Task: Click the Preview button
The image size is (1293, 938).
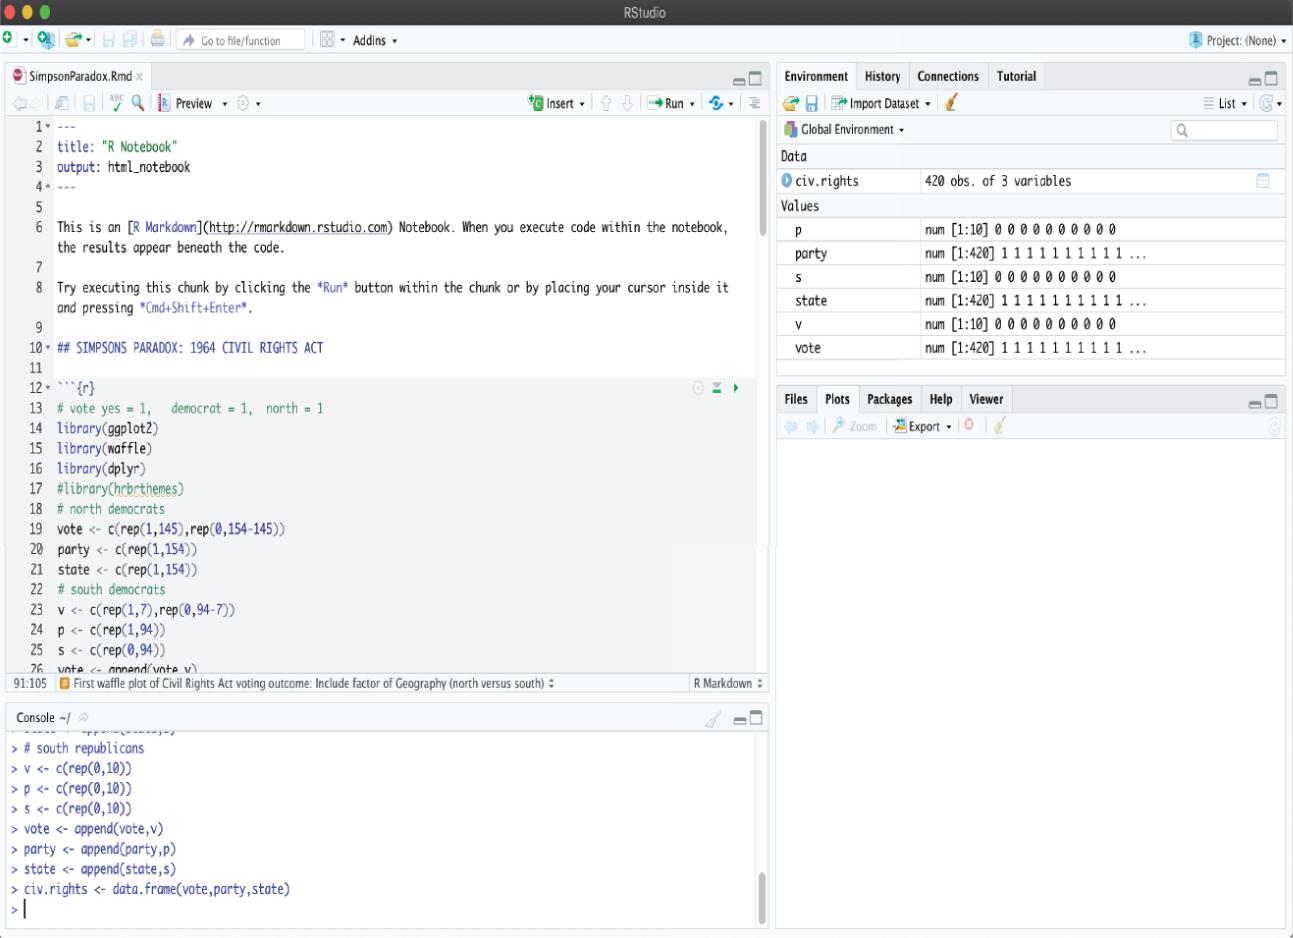Action: tap(186, 103)
